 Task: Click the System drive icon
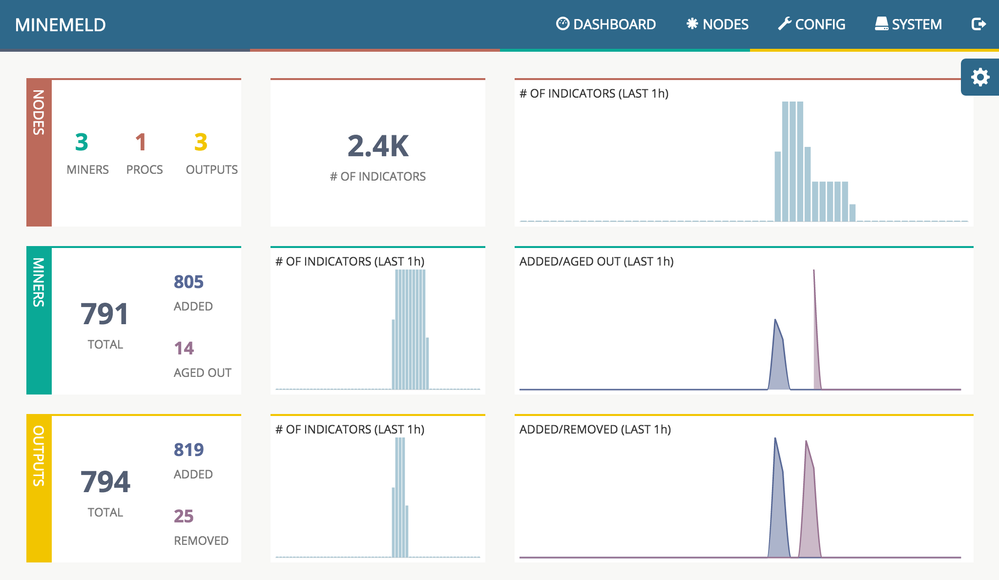pos(881,24)
